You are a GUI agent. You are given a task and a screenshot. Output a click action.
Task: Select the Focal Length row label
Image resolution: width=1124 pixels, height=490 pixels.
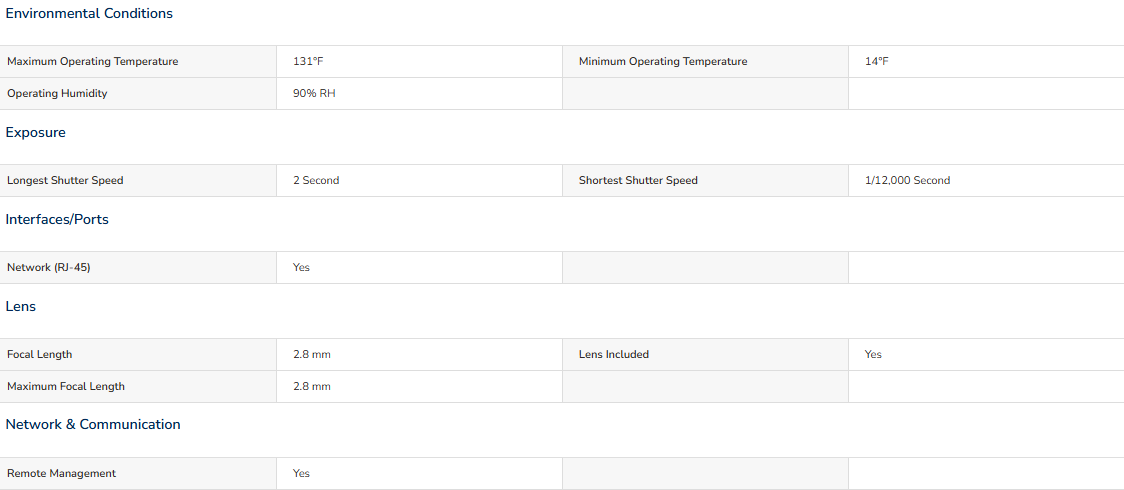pos(39,355)
